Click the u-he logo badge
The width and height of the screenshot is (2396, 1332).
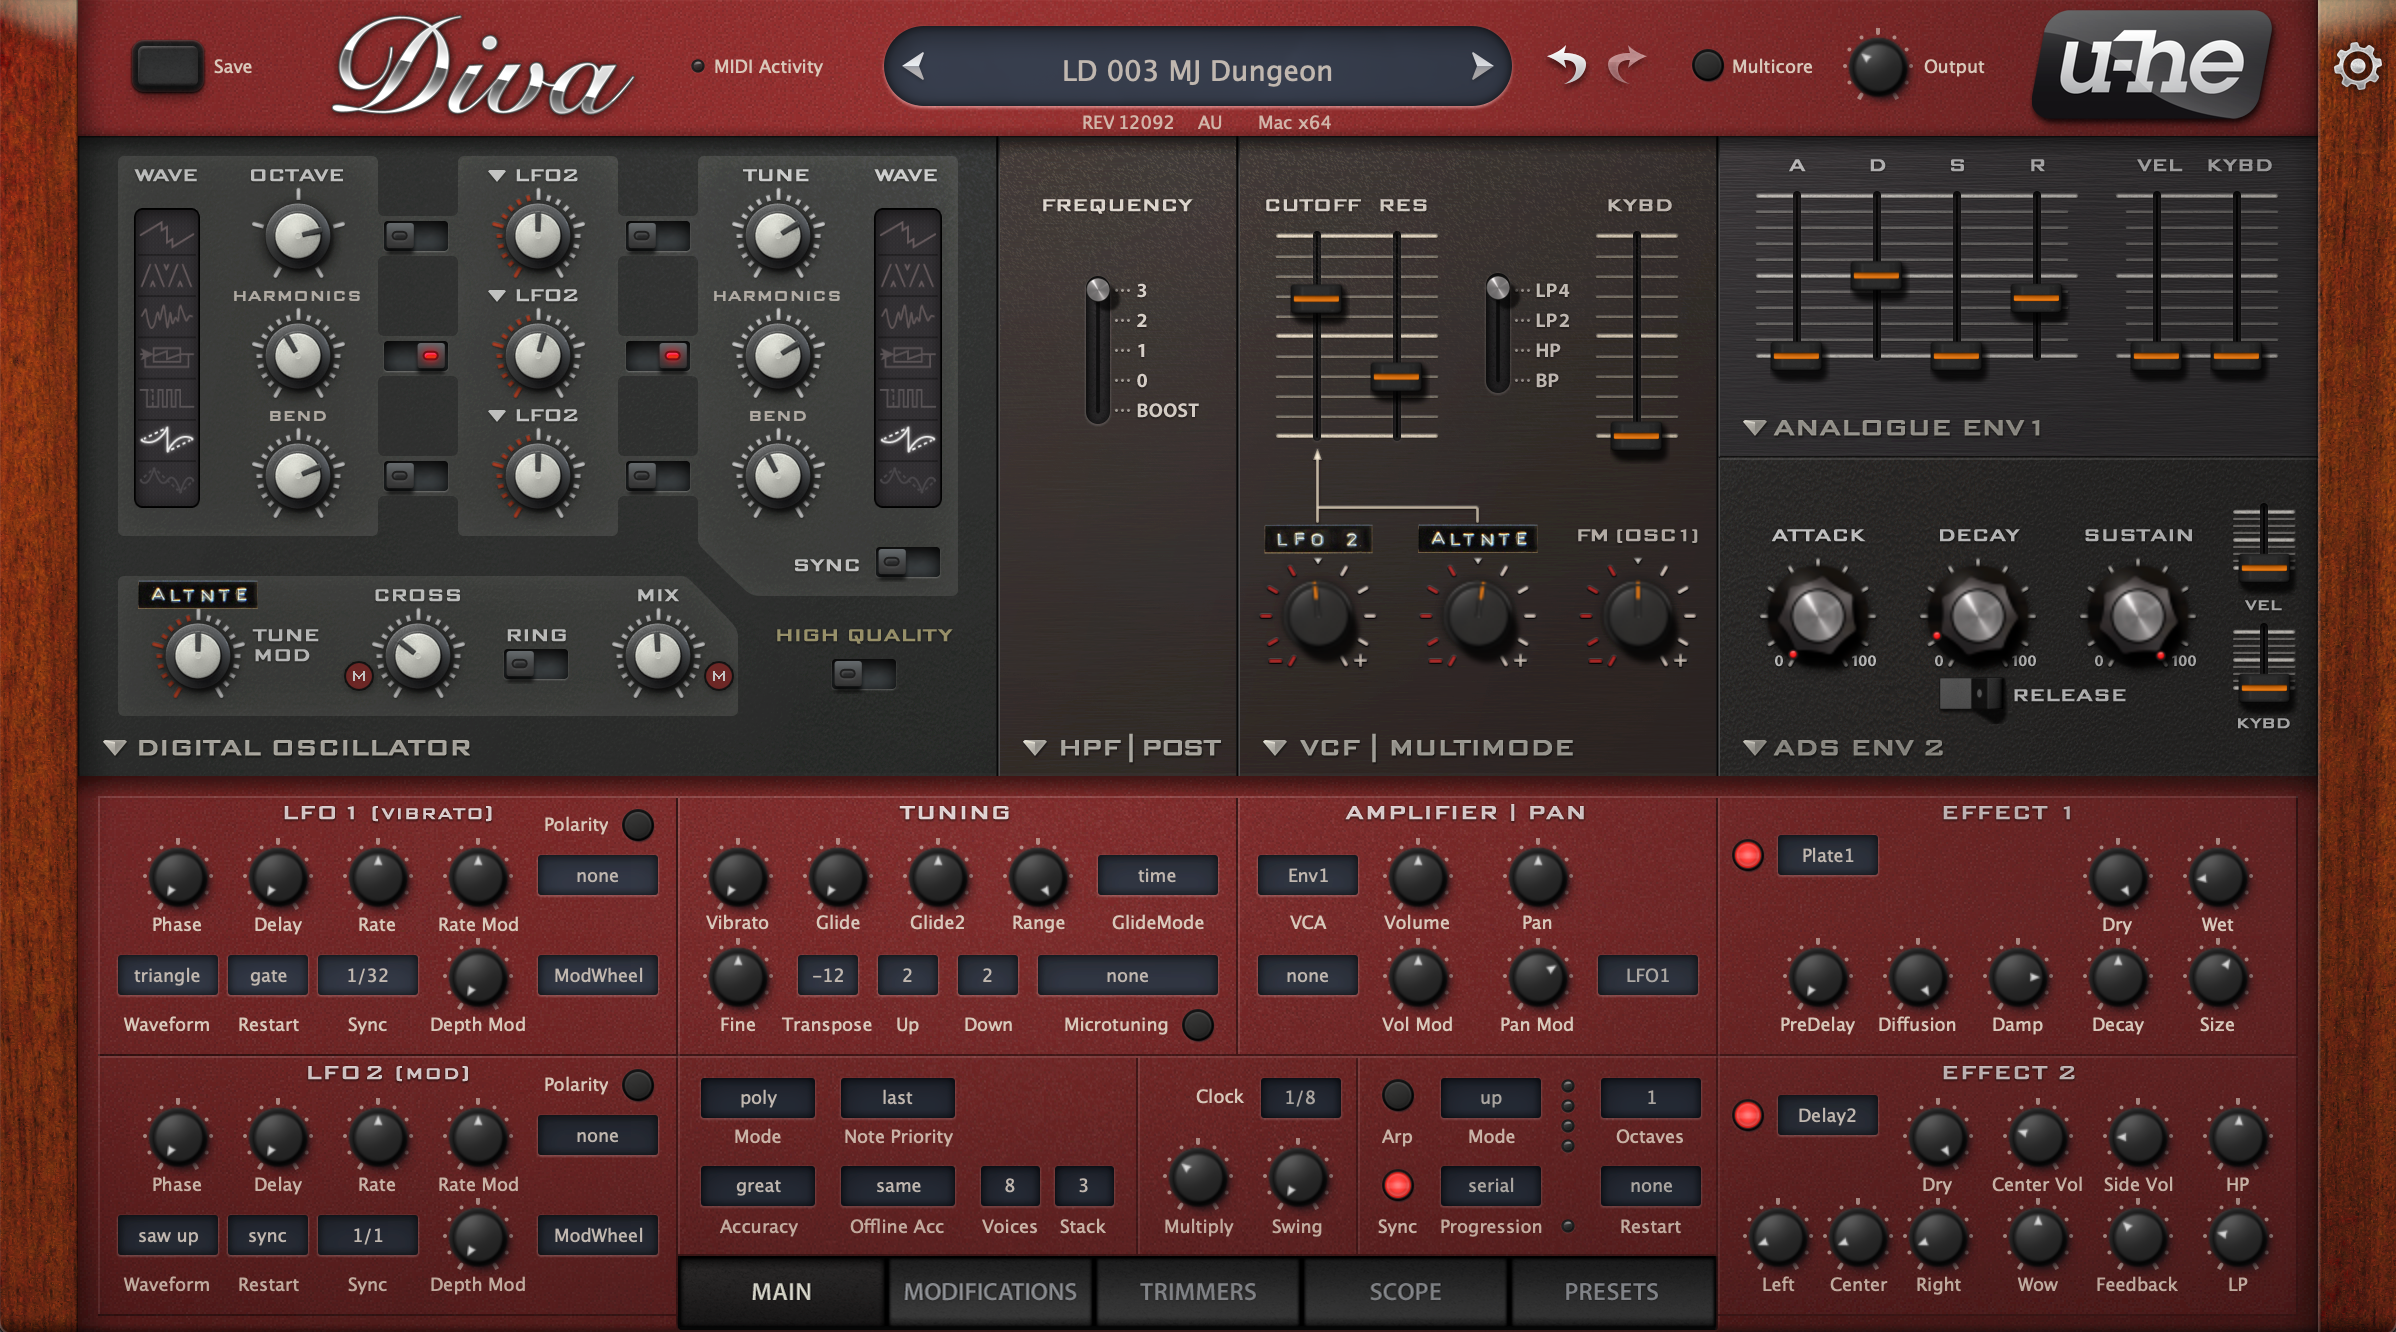pos(2150,66)
